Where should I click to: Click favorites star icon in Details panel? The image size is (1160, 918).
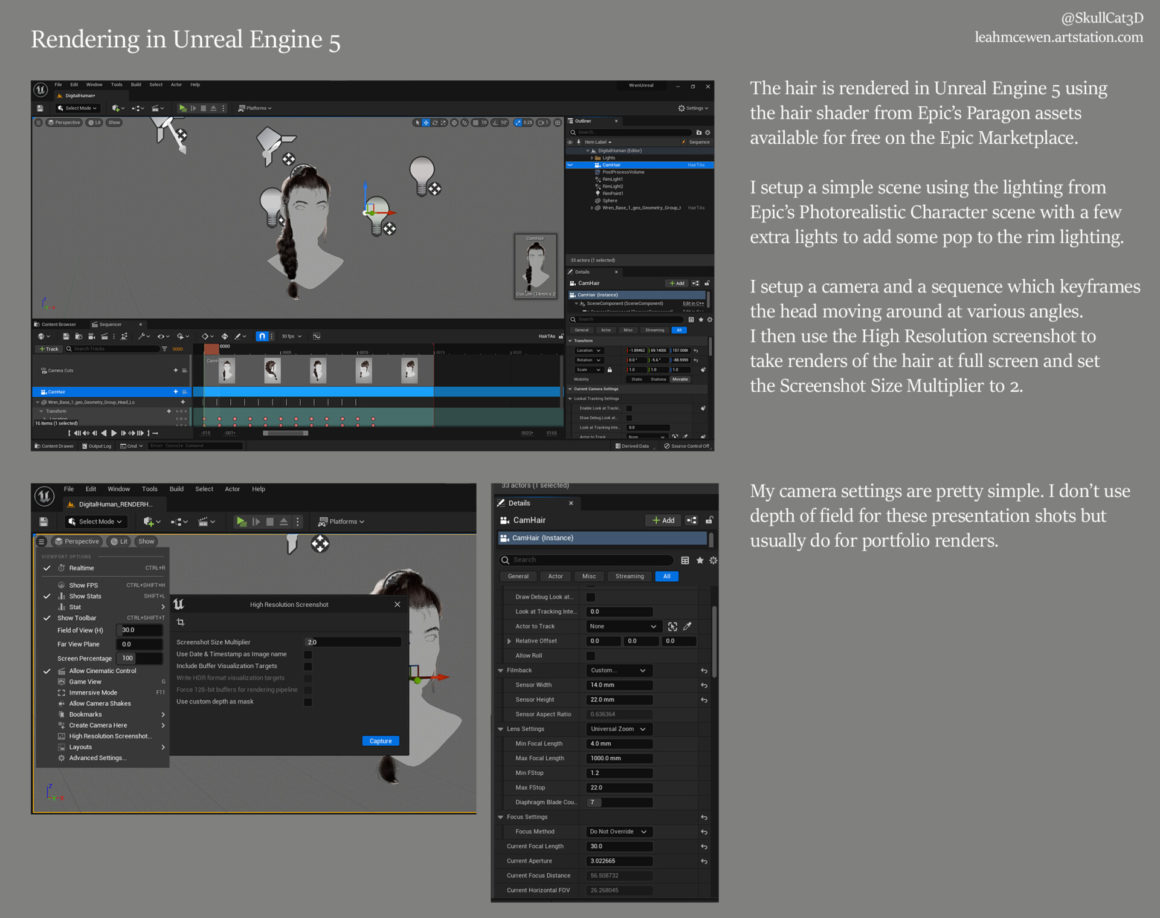pyautogui.click(x=699, y=560)
